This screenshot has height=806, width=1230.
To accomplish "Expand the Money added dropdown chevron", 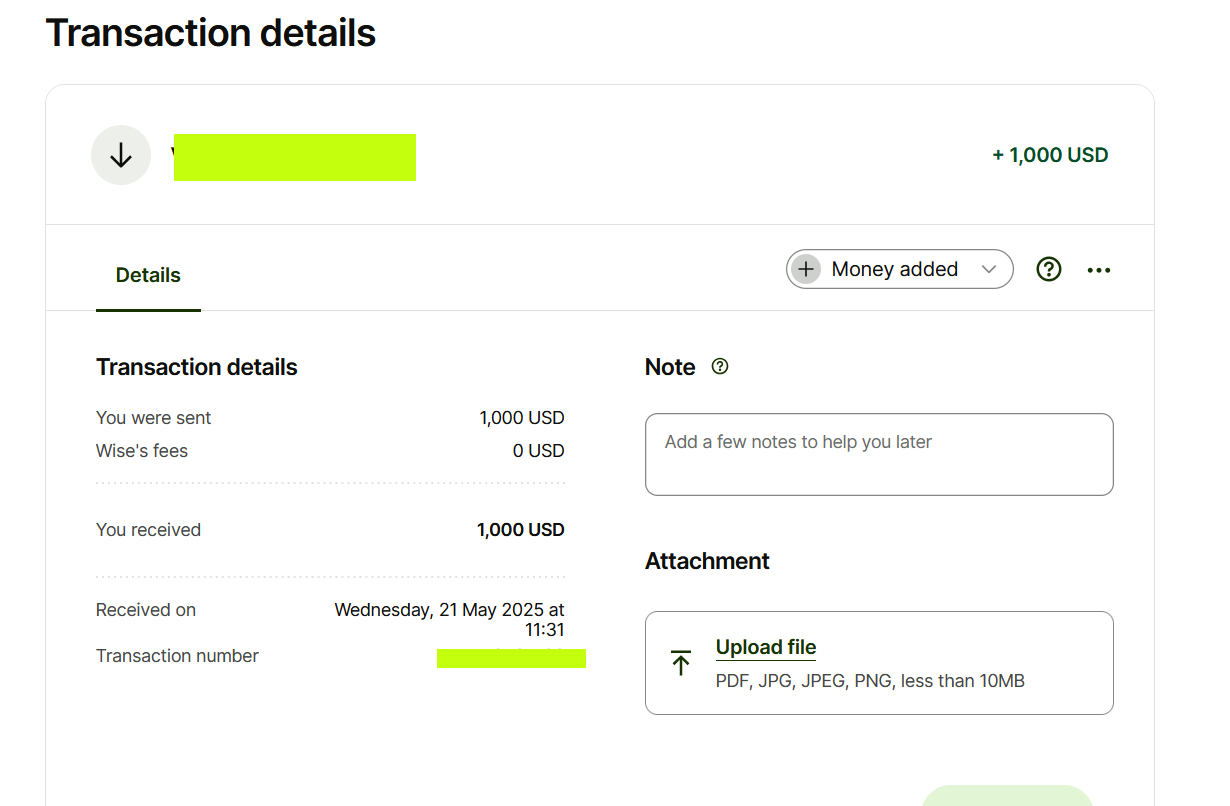I will click(989, 269).
